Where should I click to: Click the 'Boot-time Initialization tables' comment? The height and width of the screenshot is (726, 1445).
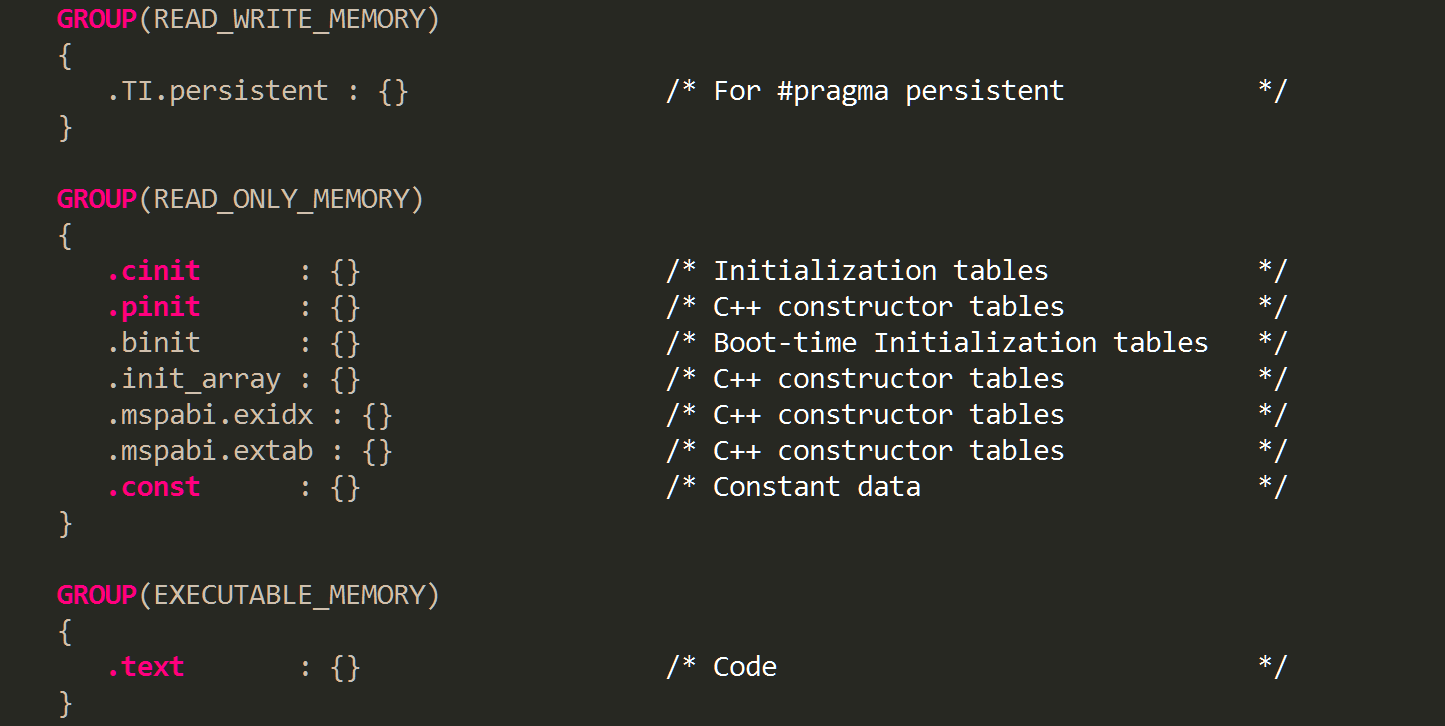pos(960,343)
